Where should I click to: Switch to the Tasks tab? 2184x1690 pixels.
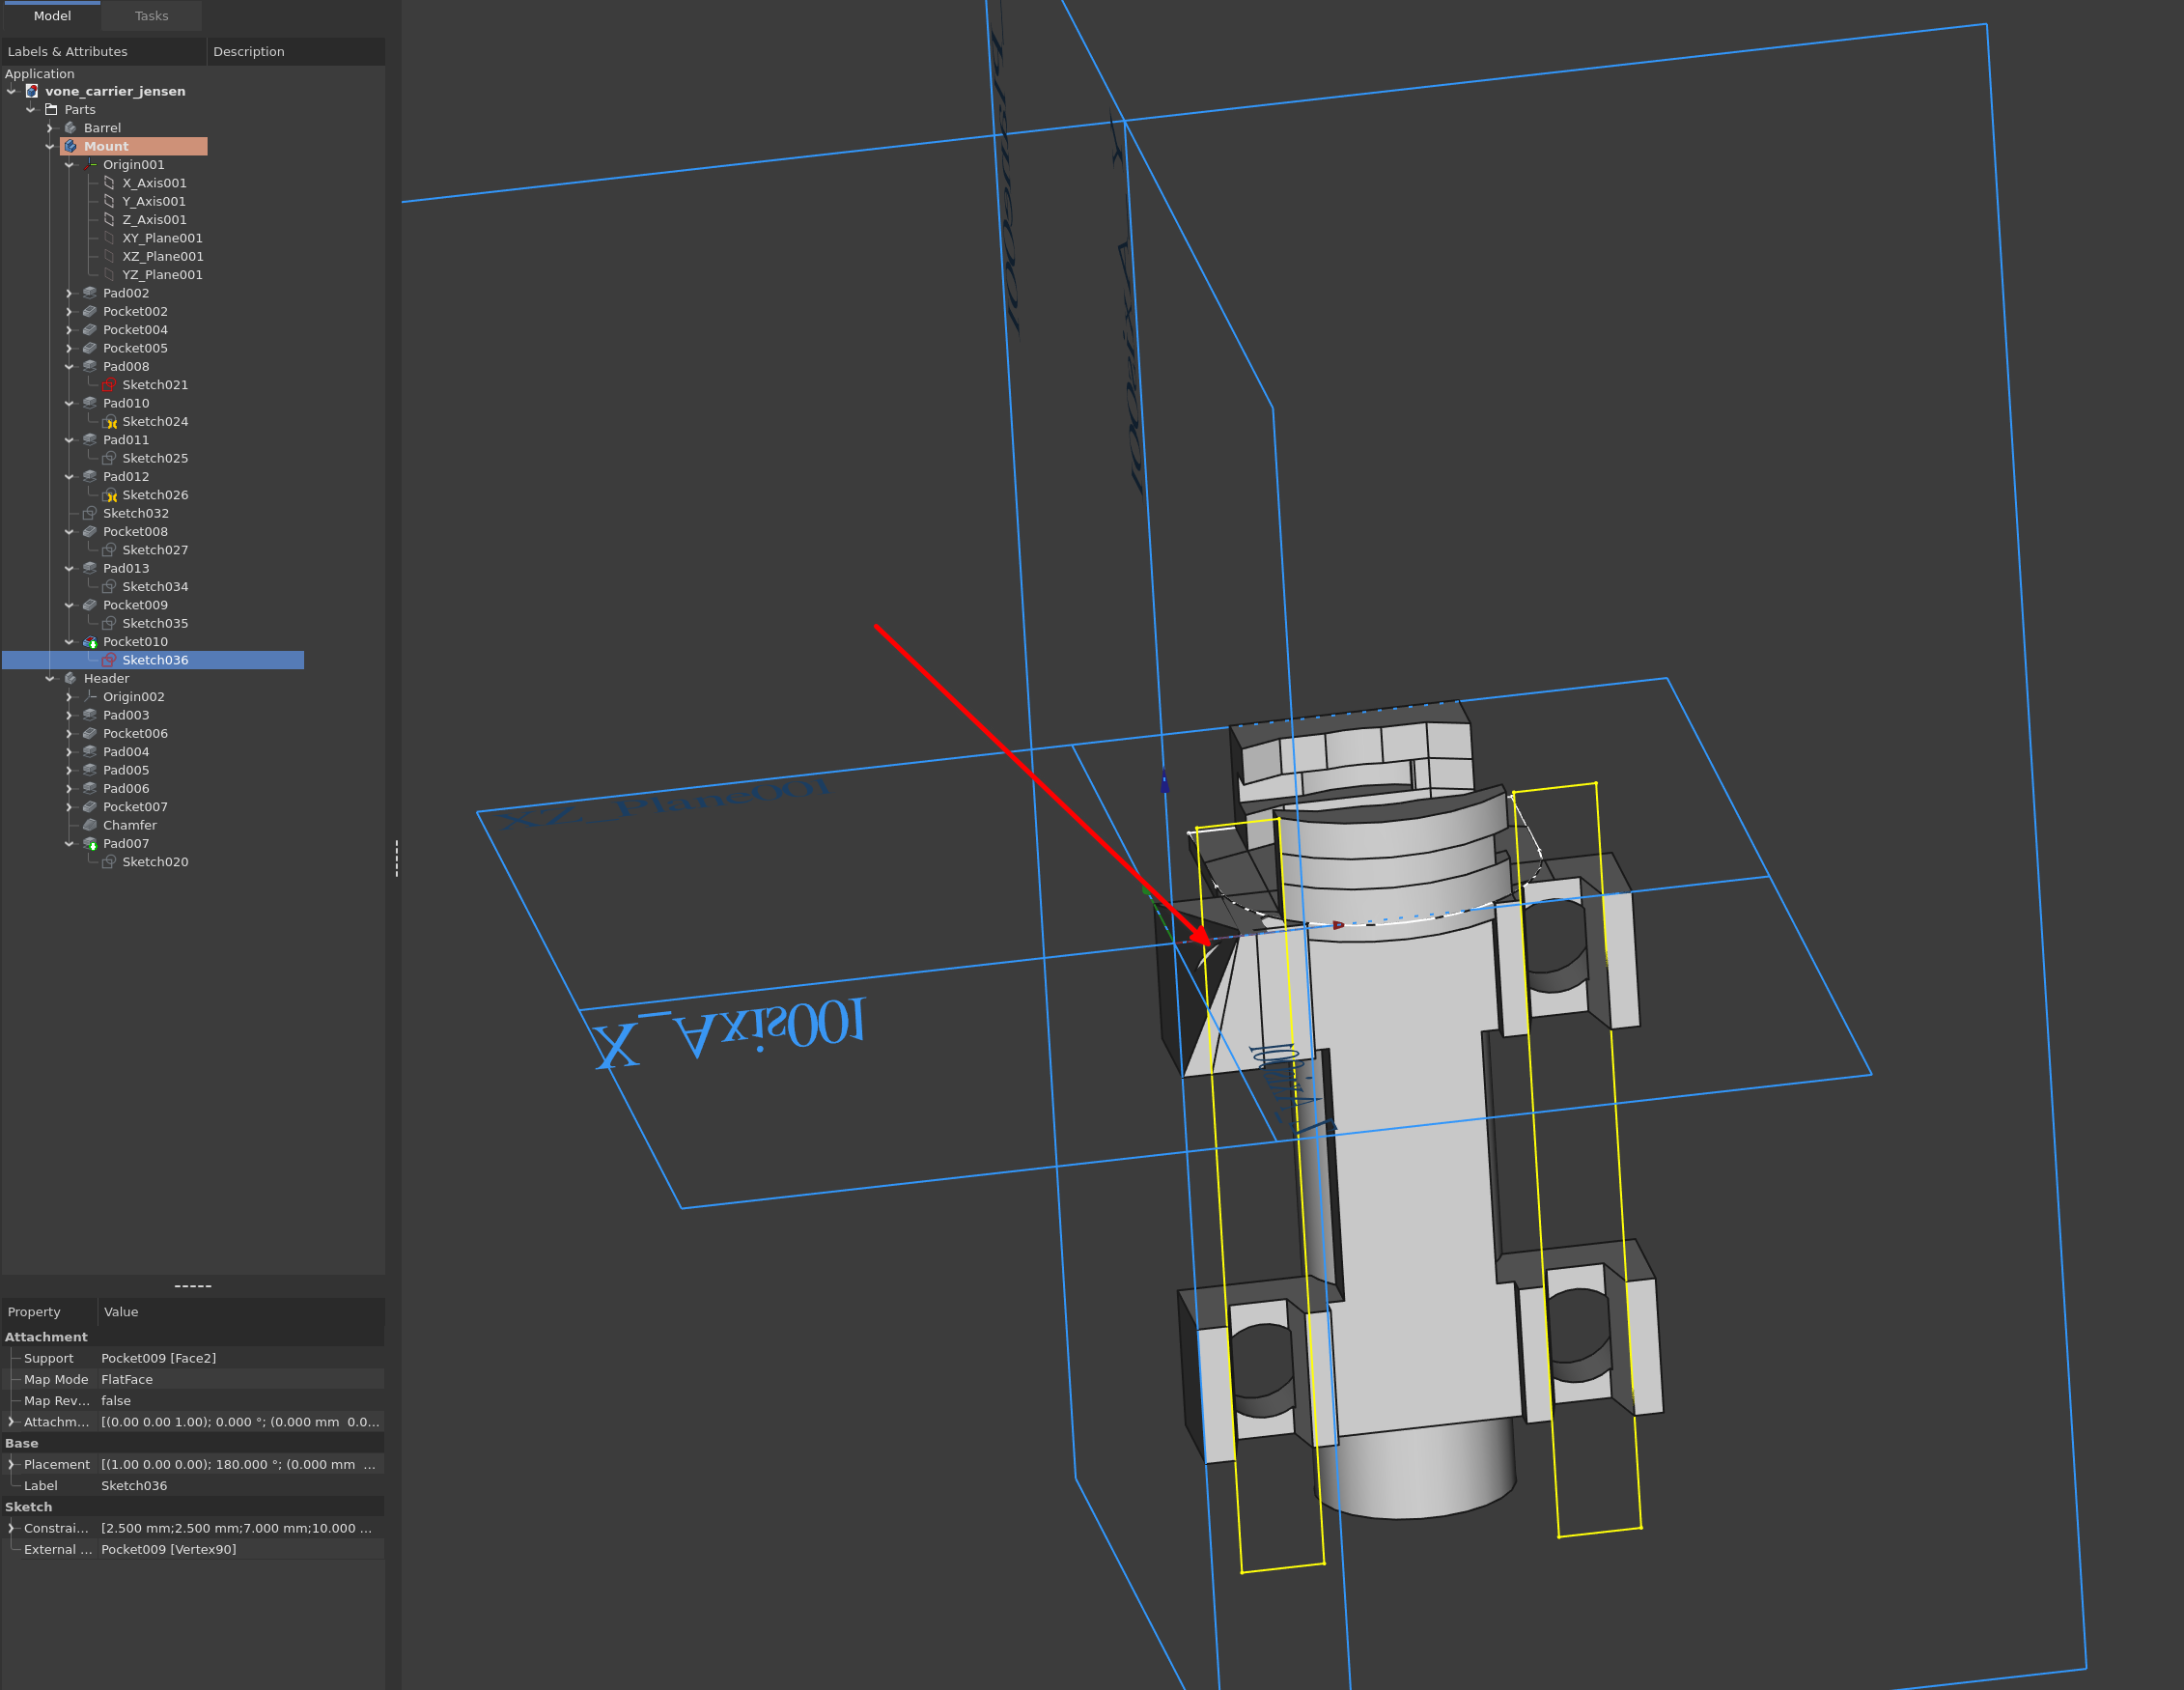[x=152, y=16]
